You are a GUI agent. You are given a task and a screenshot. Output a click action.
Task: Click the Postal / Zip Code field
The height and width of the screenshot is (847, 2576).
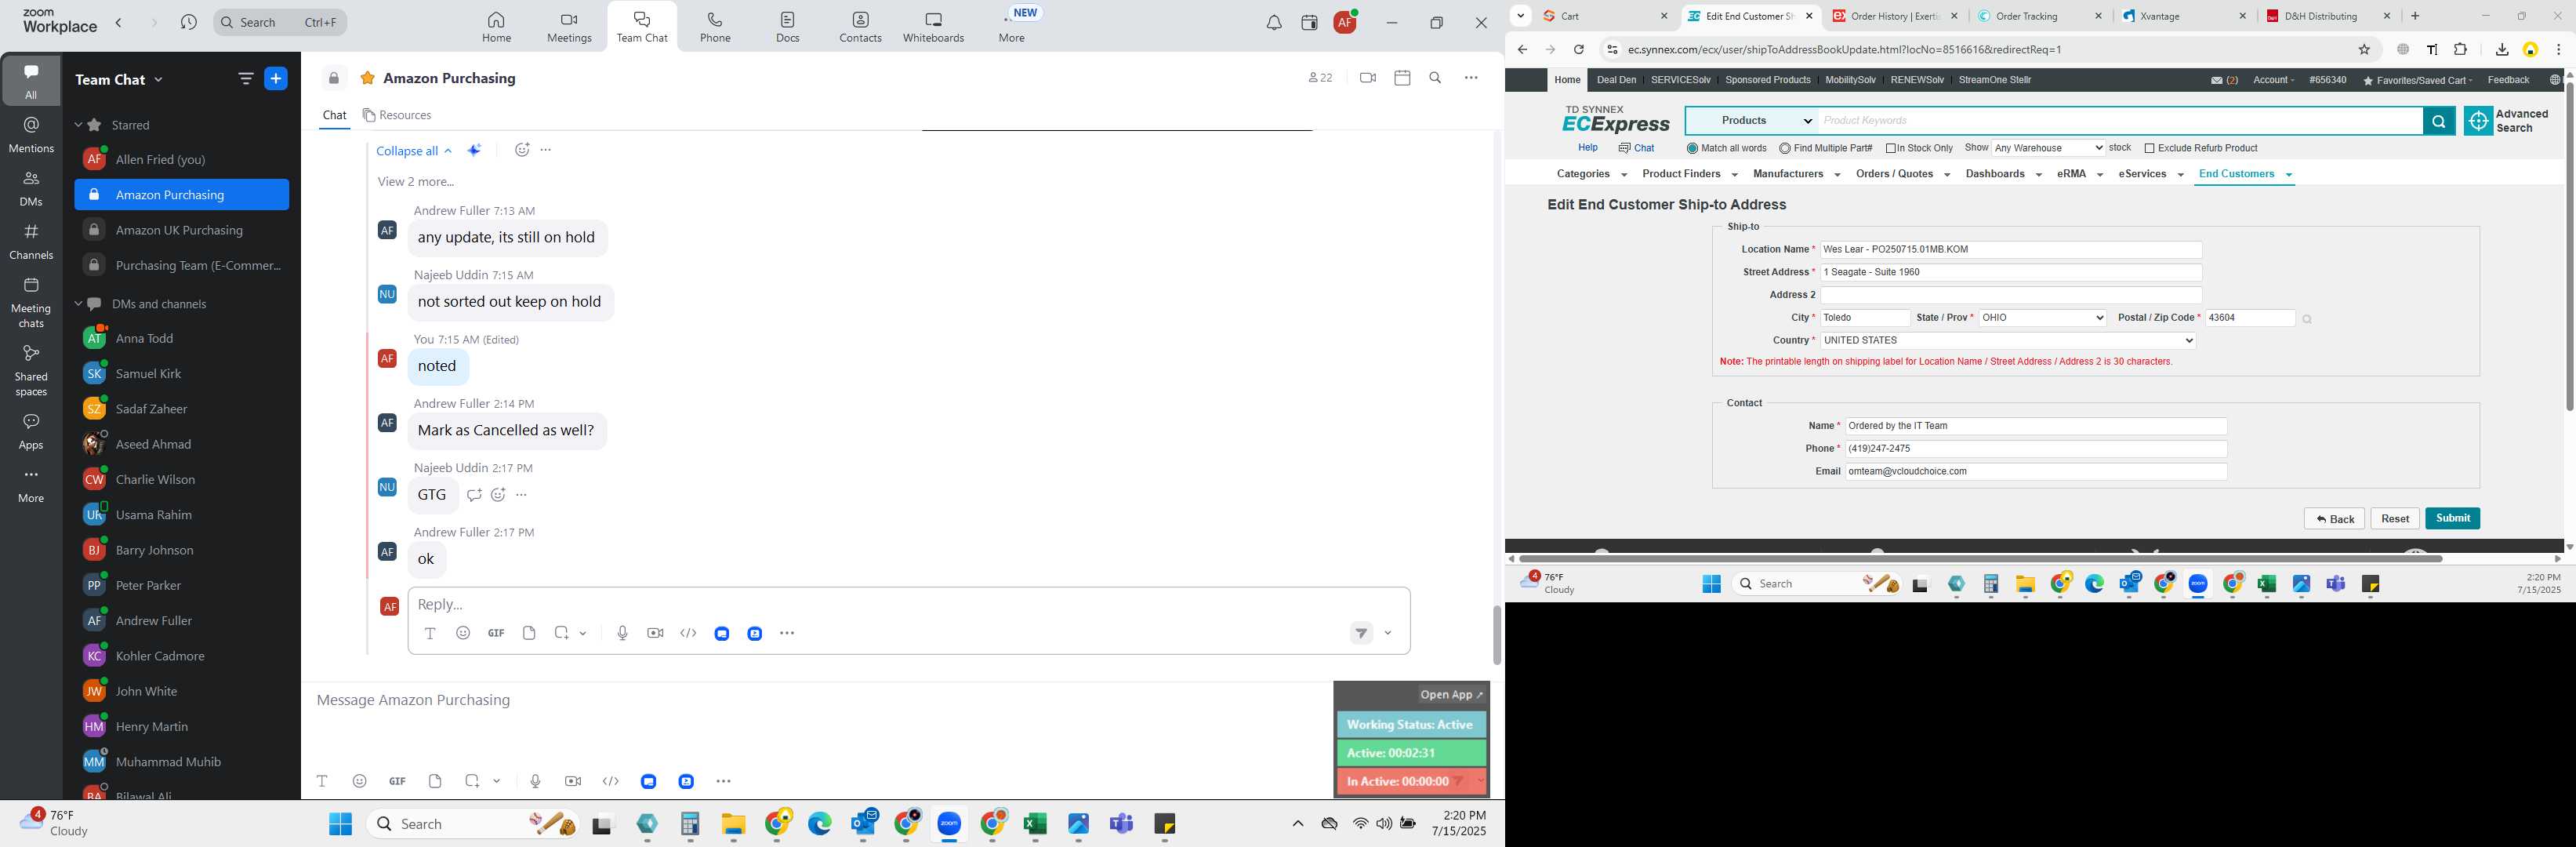click(2250, 318)
